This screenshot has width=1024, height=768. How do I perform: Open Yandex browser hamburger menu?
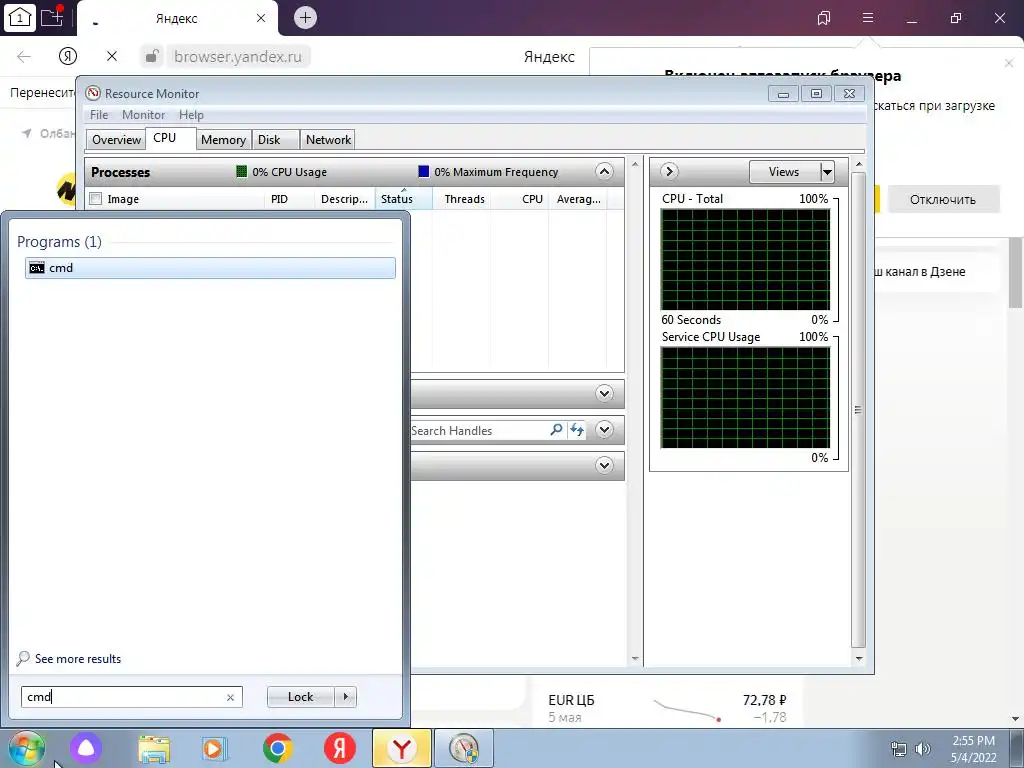[x=868, y=18]
